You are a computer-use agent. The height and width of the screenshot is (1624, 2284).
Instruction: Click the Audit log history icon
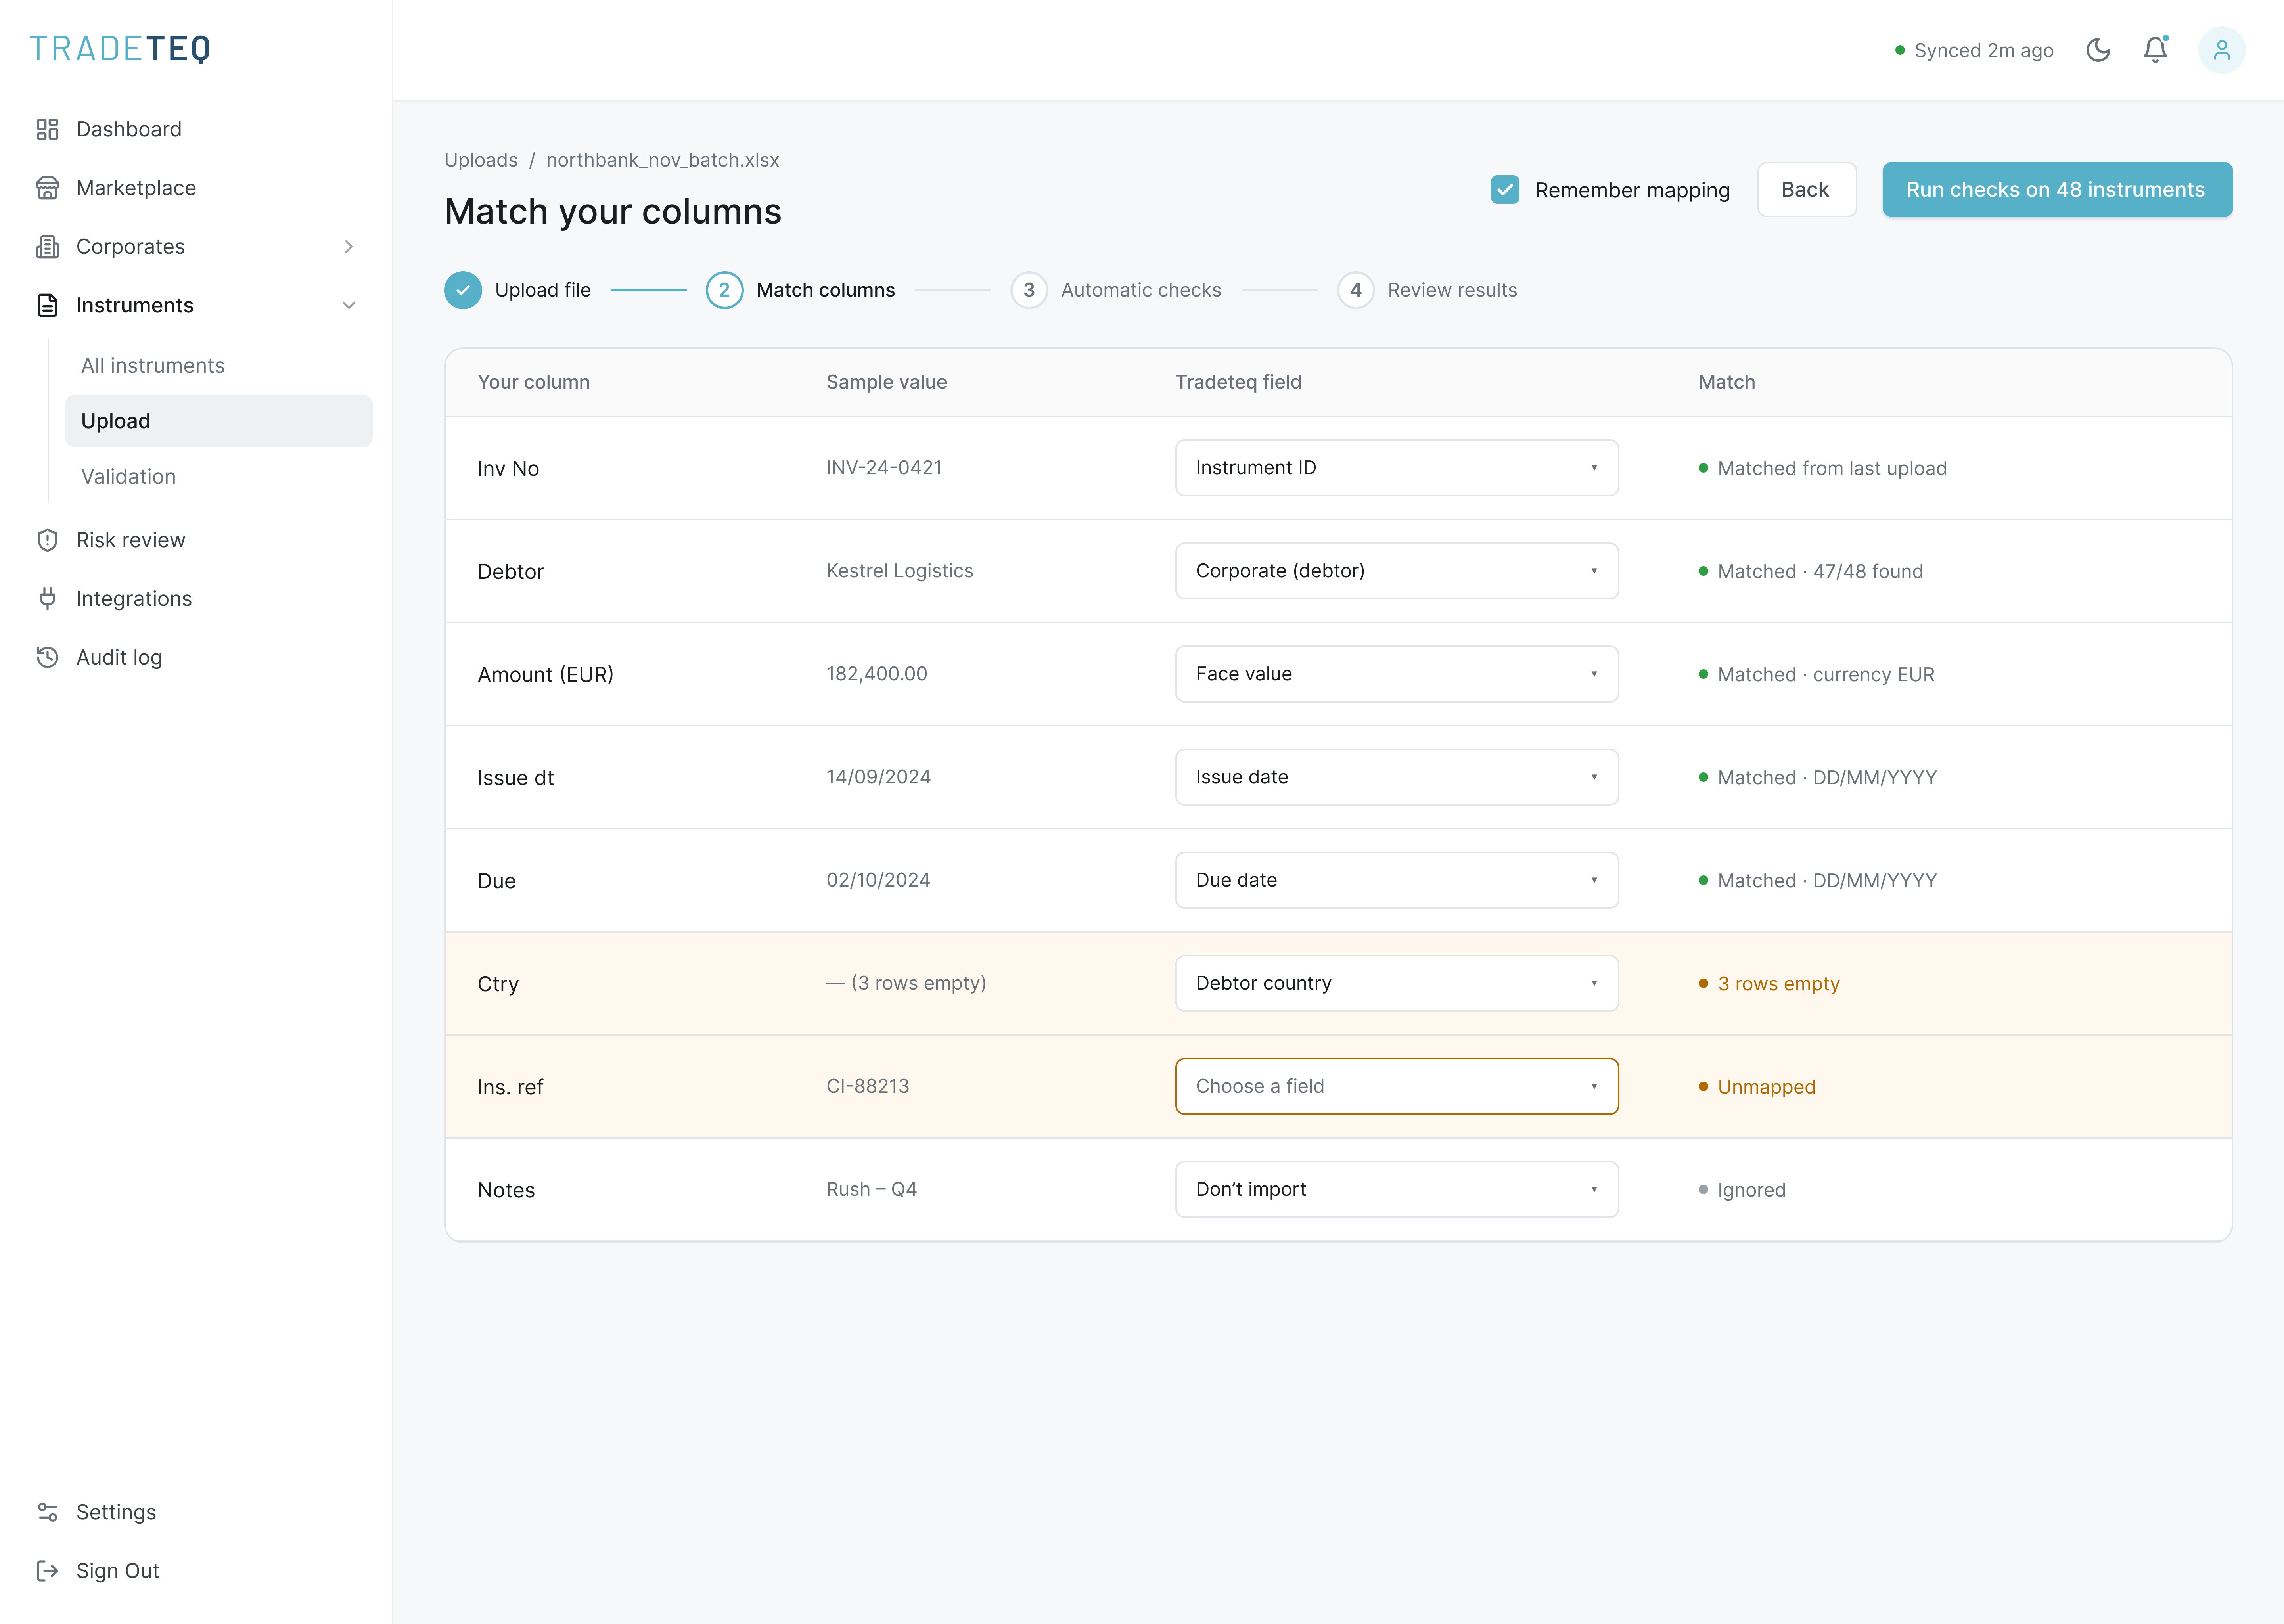(47, 657)
